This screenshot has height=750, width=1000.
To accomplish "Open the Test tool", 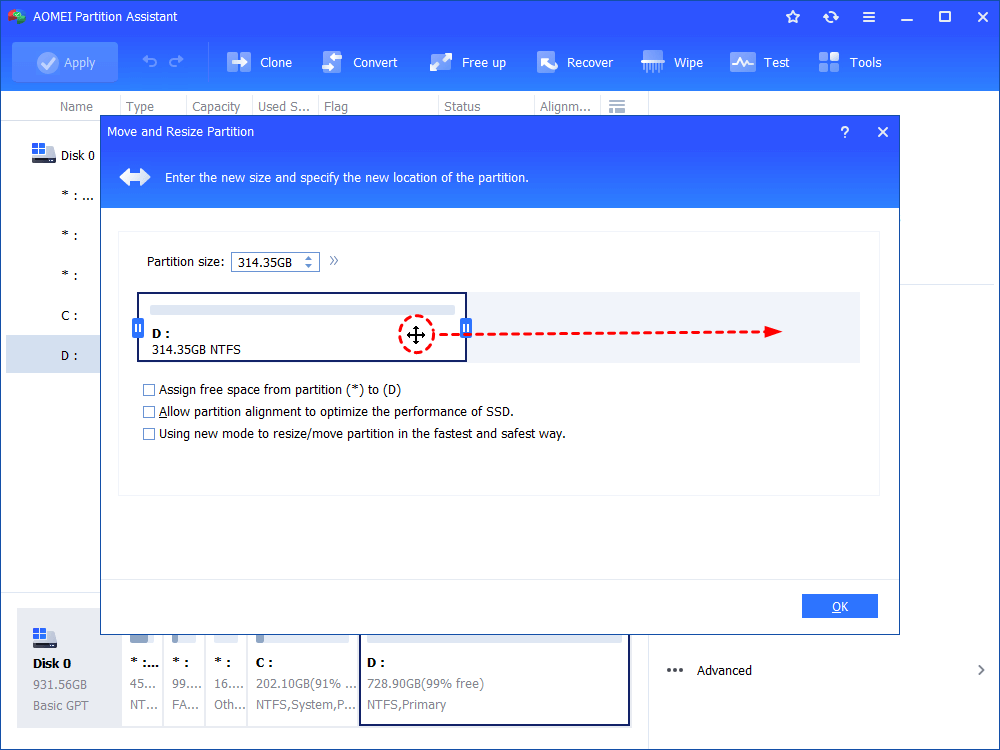I will coord(760,62).
